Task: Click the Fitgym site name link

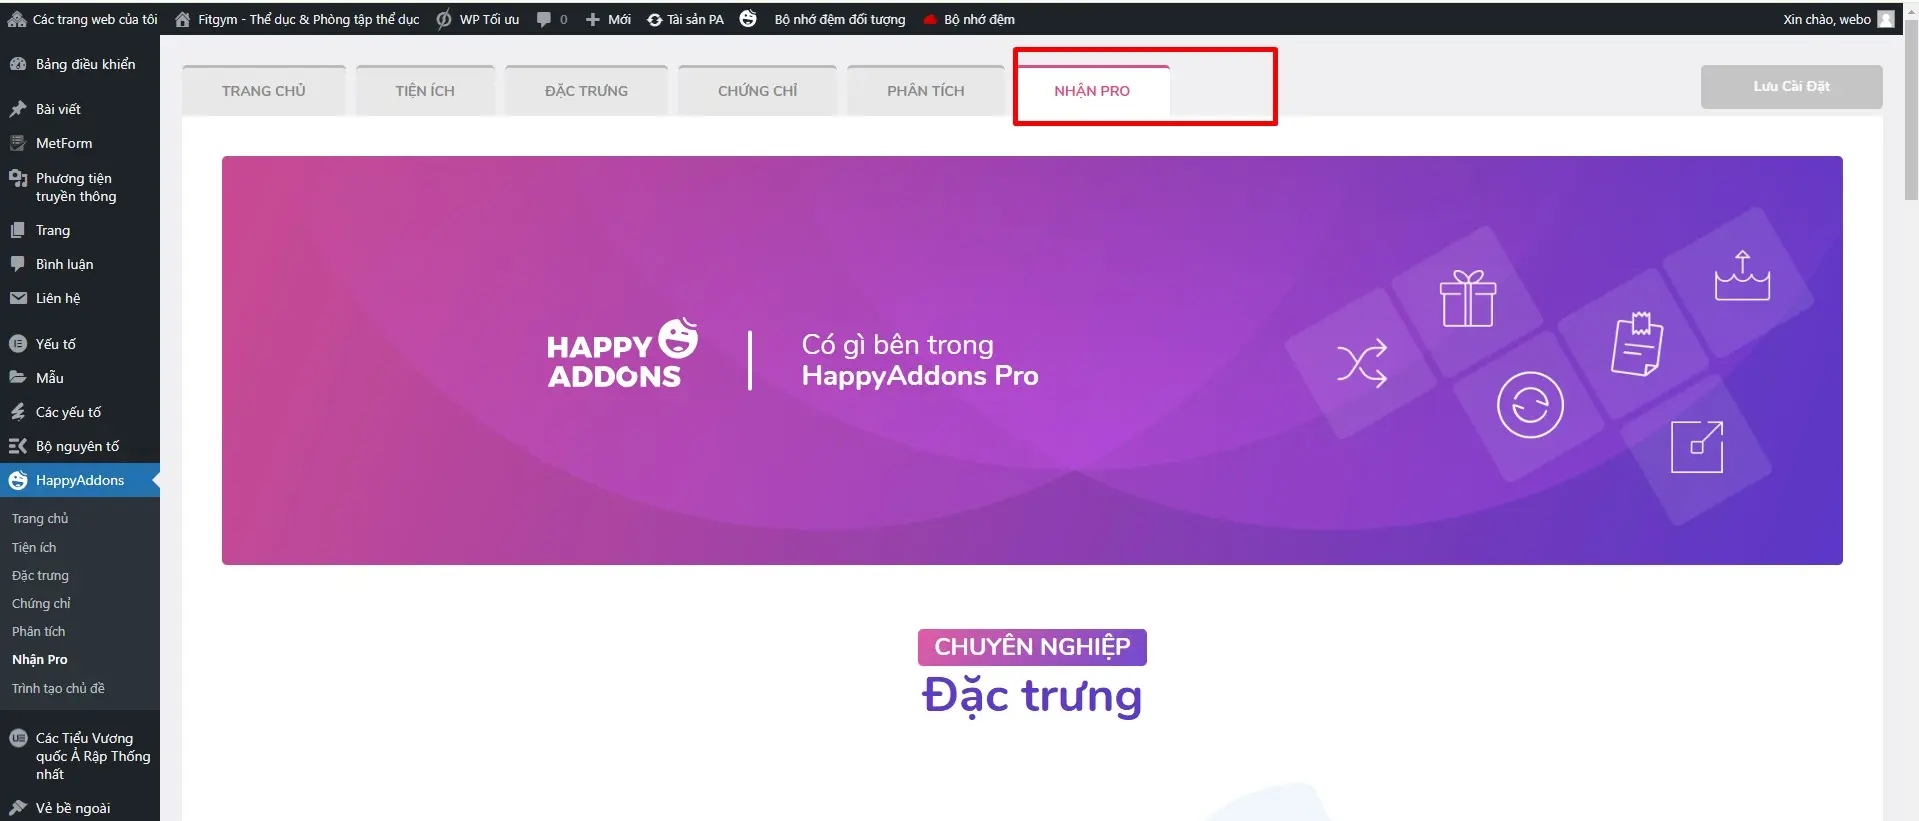Action: [309, 19]
